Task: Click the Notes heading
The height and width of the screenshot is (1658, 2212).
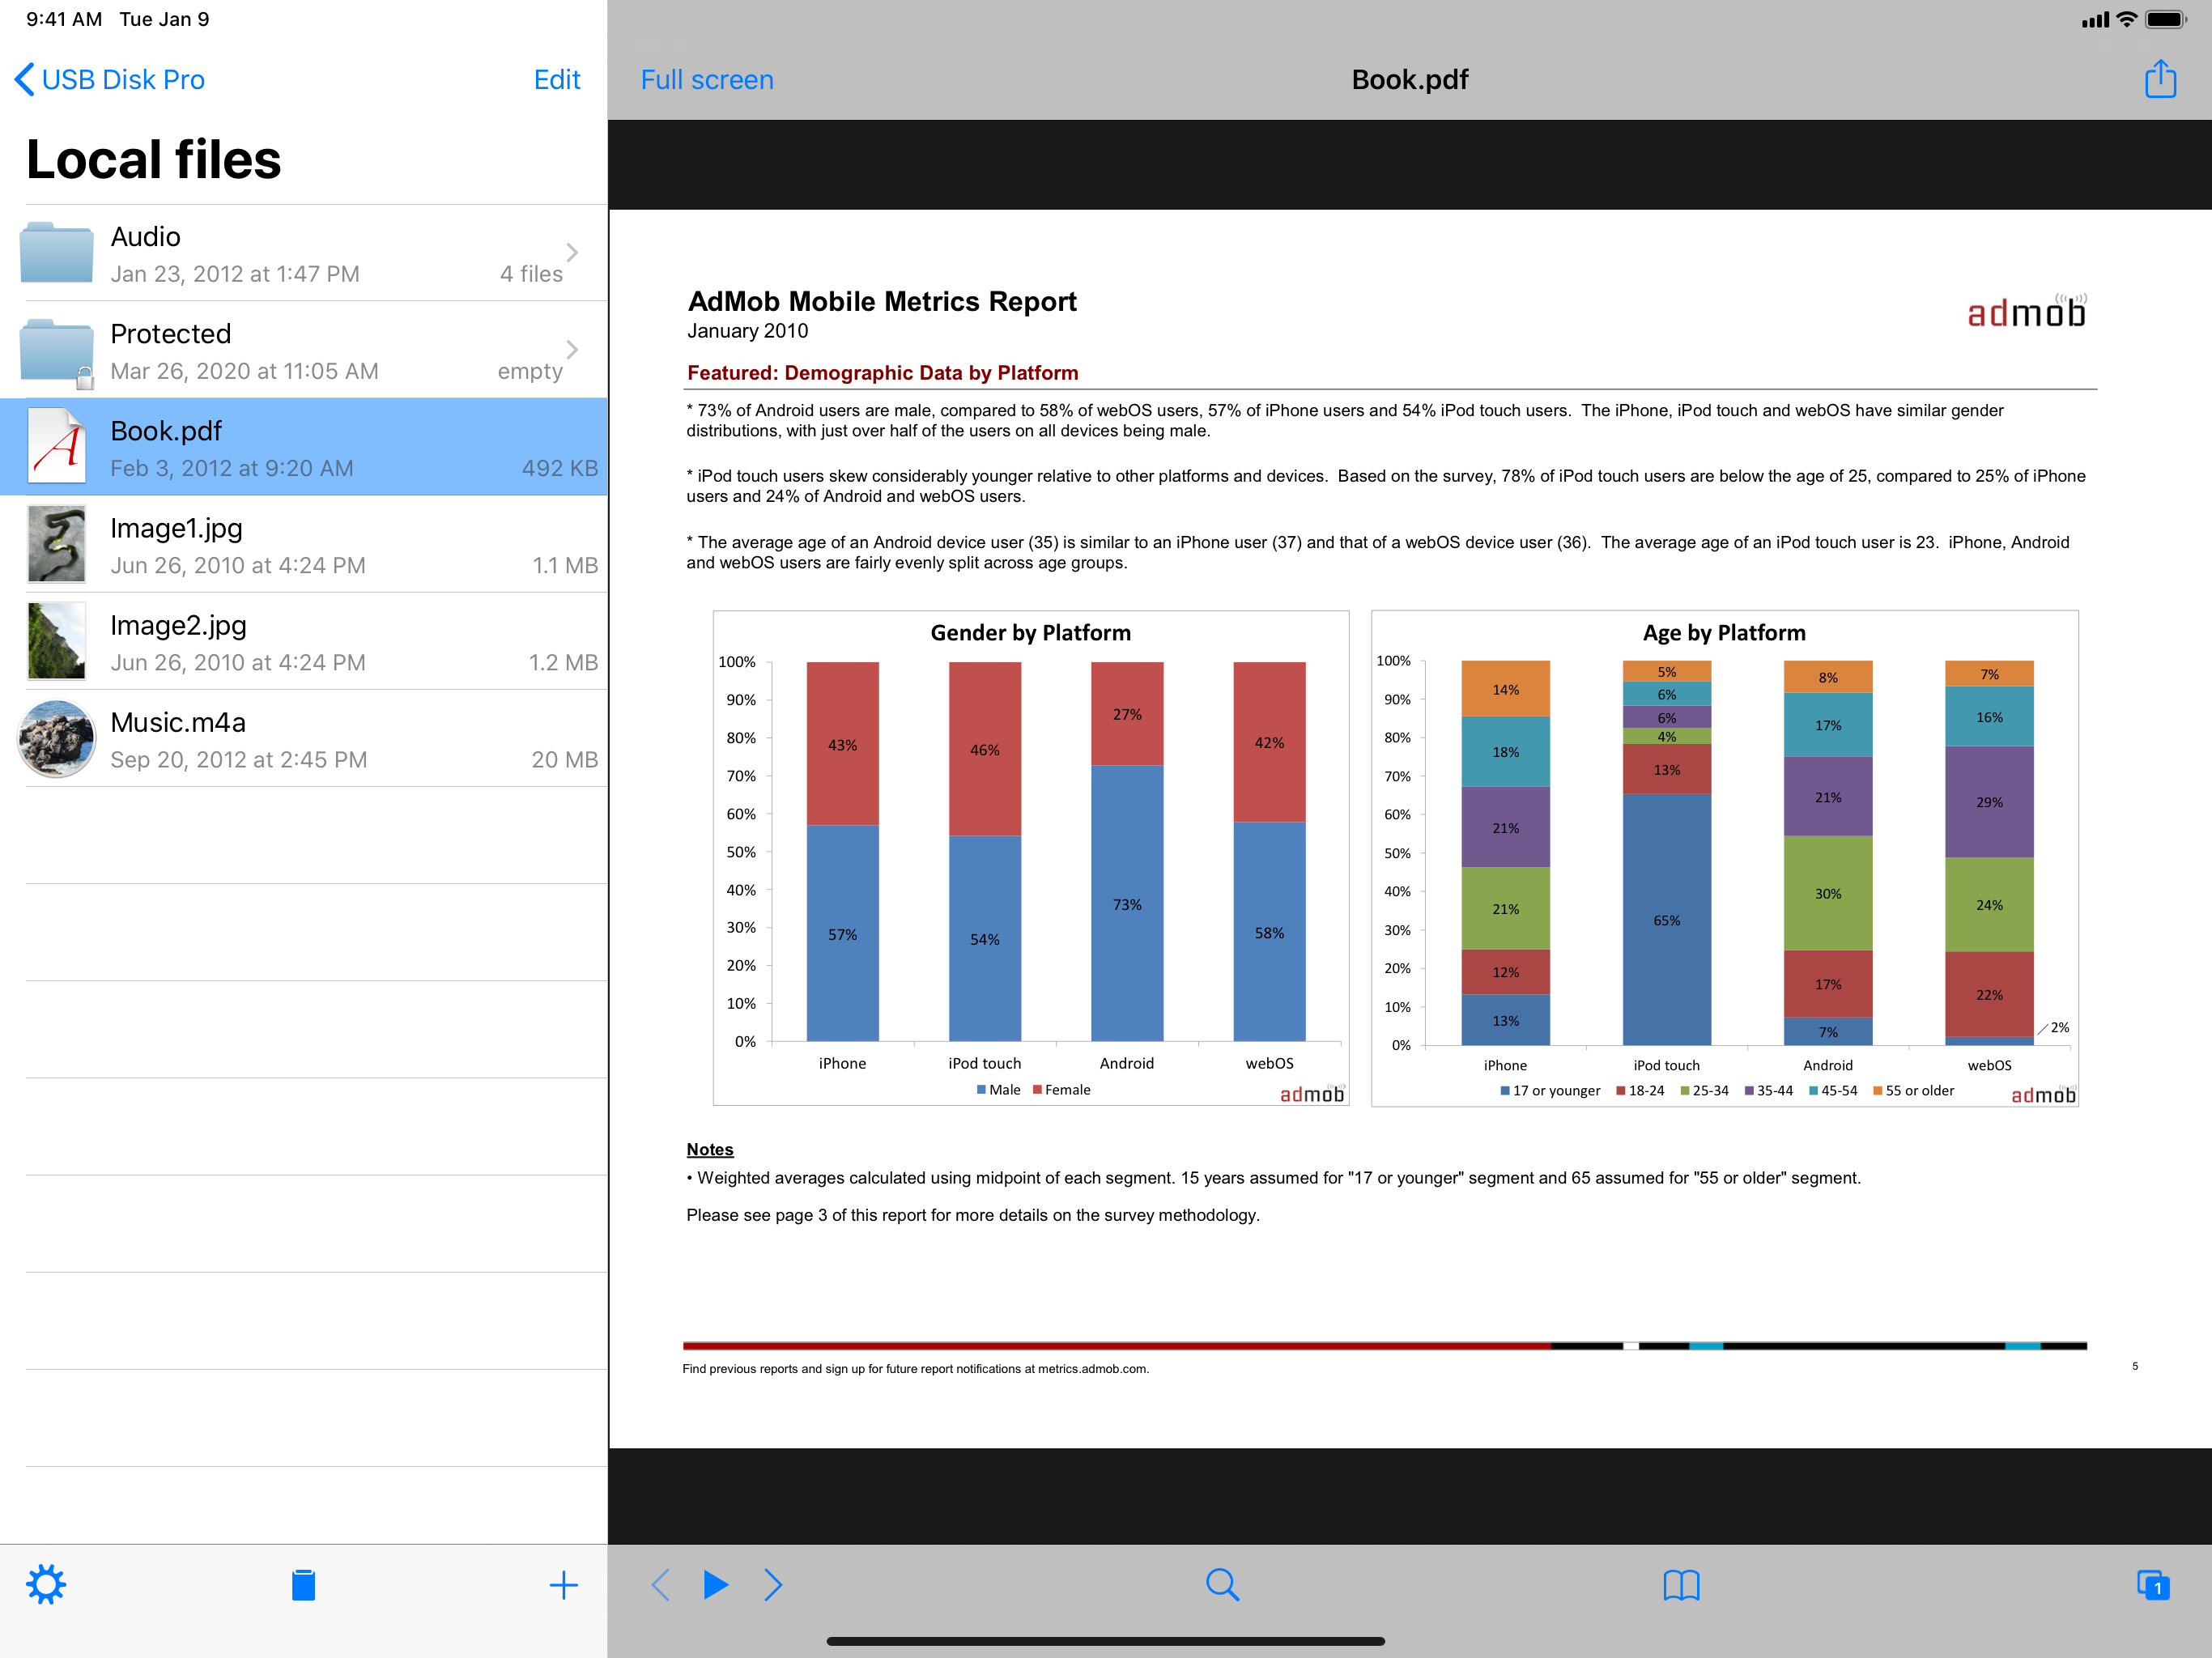Action: pyautogui.click(x=710, y=1149)
